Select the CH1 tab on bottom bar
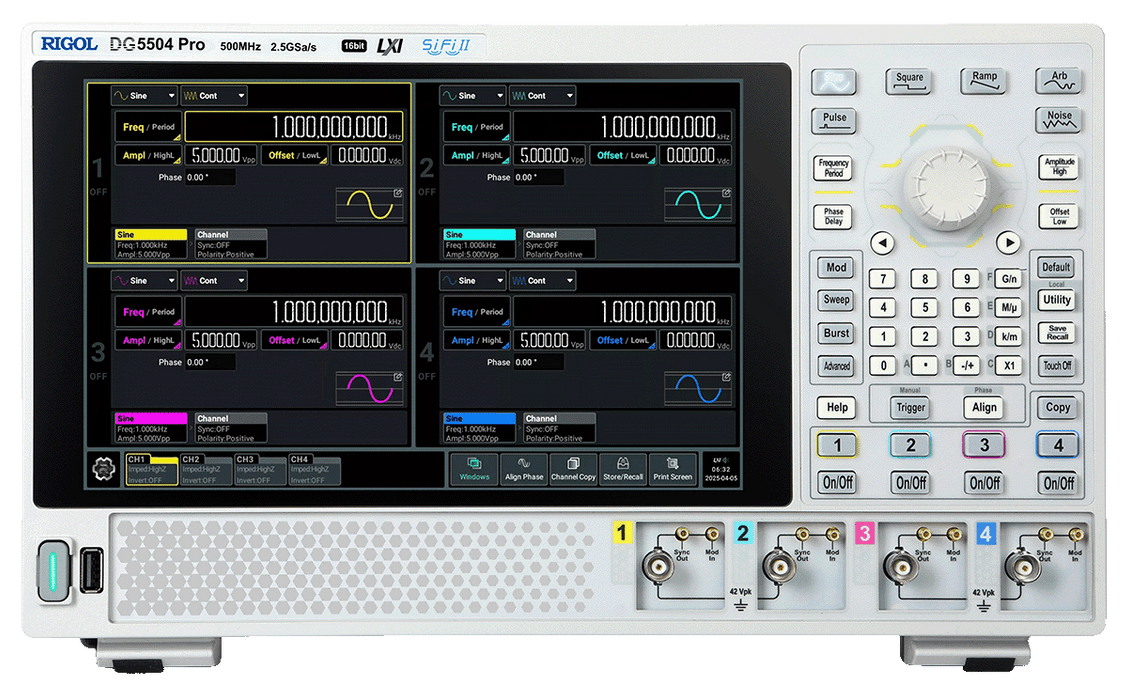Viewport: 1129px width, 700px height. [x=151, y=470]
